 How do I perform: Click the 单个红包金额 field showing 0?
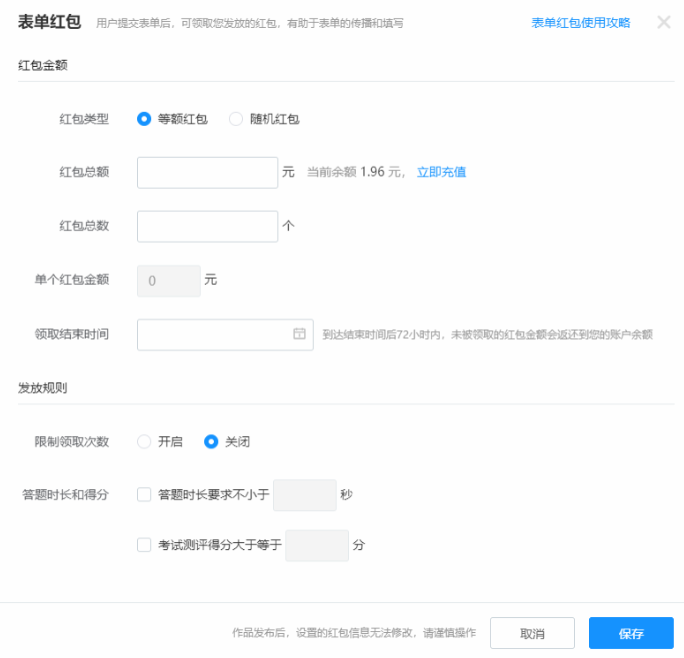pyautogui.click(x=169, y=281)
